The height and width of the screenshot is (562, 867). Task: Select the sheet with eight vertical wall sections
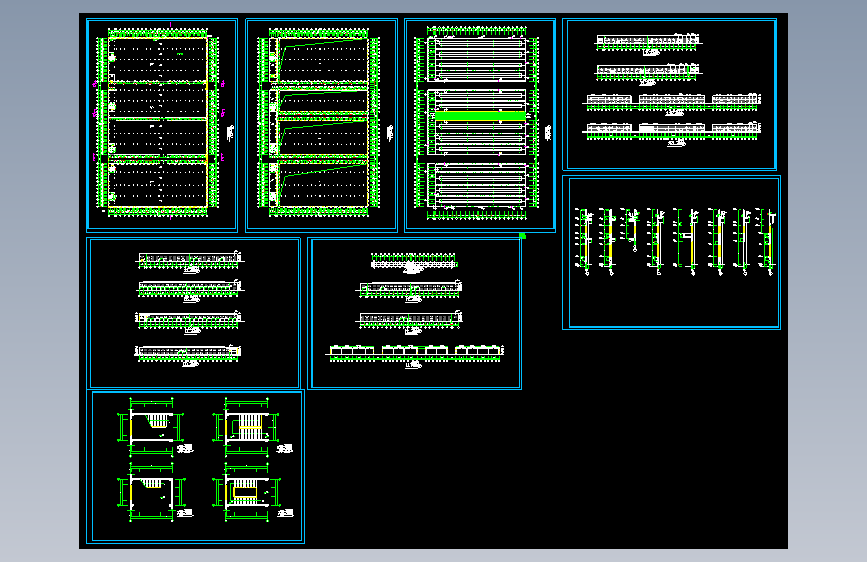pos(671,252)
